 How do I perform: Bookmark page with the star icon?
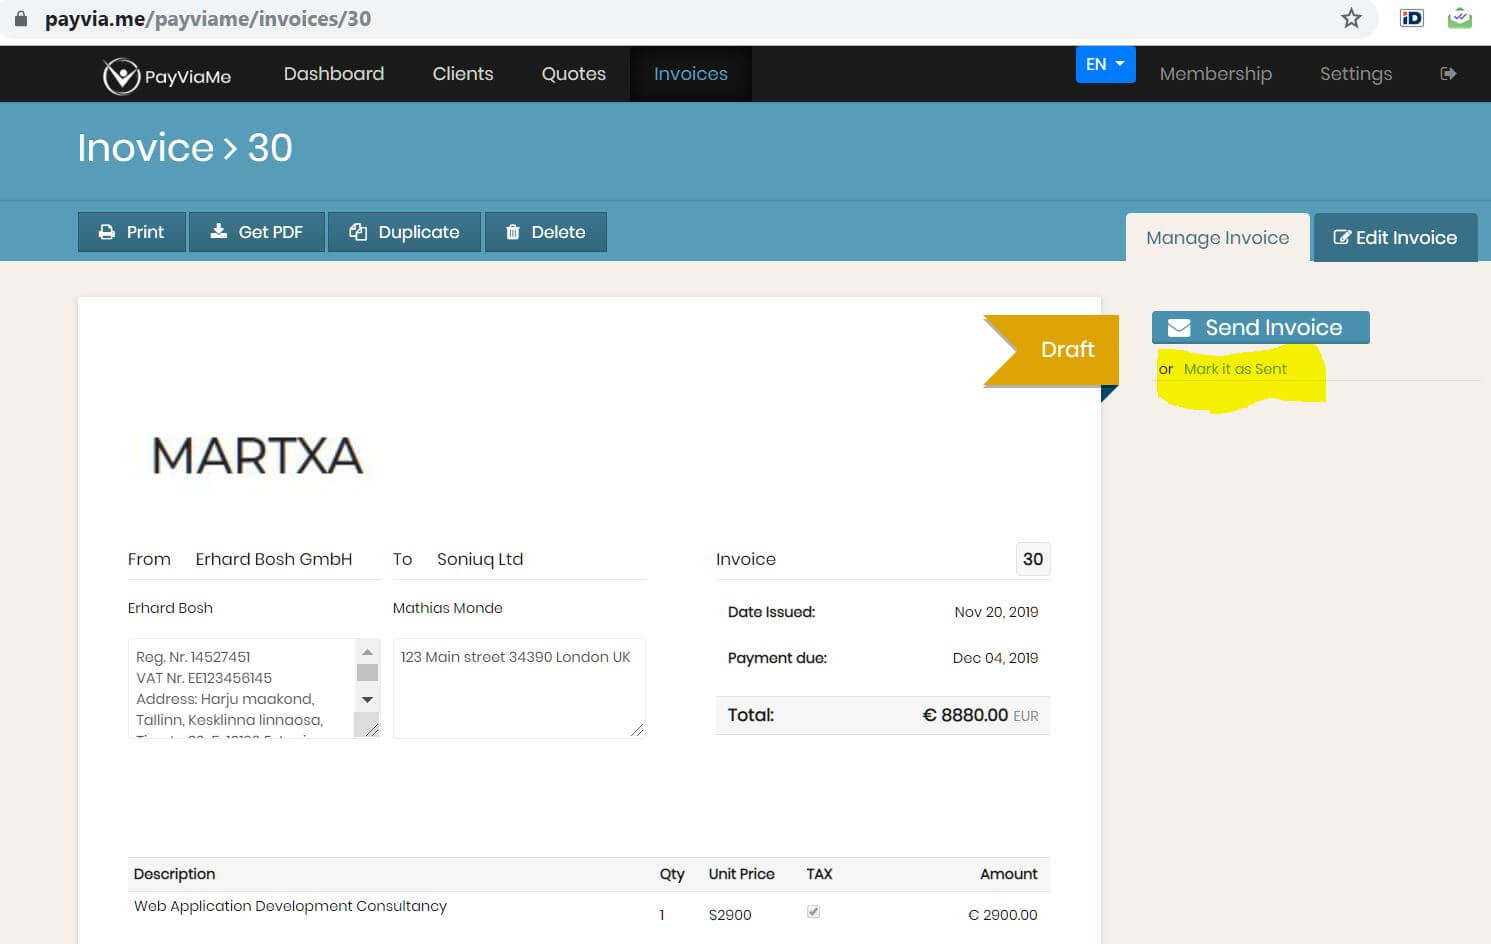1351,18
